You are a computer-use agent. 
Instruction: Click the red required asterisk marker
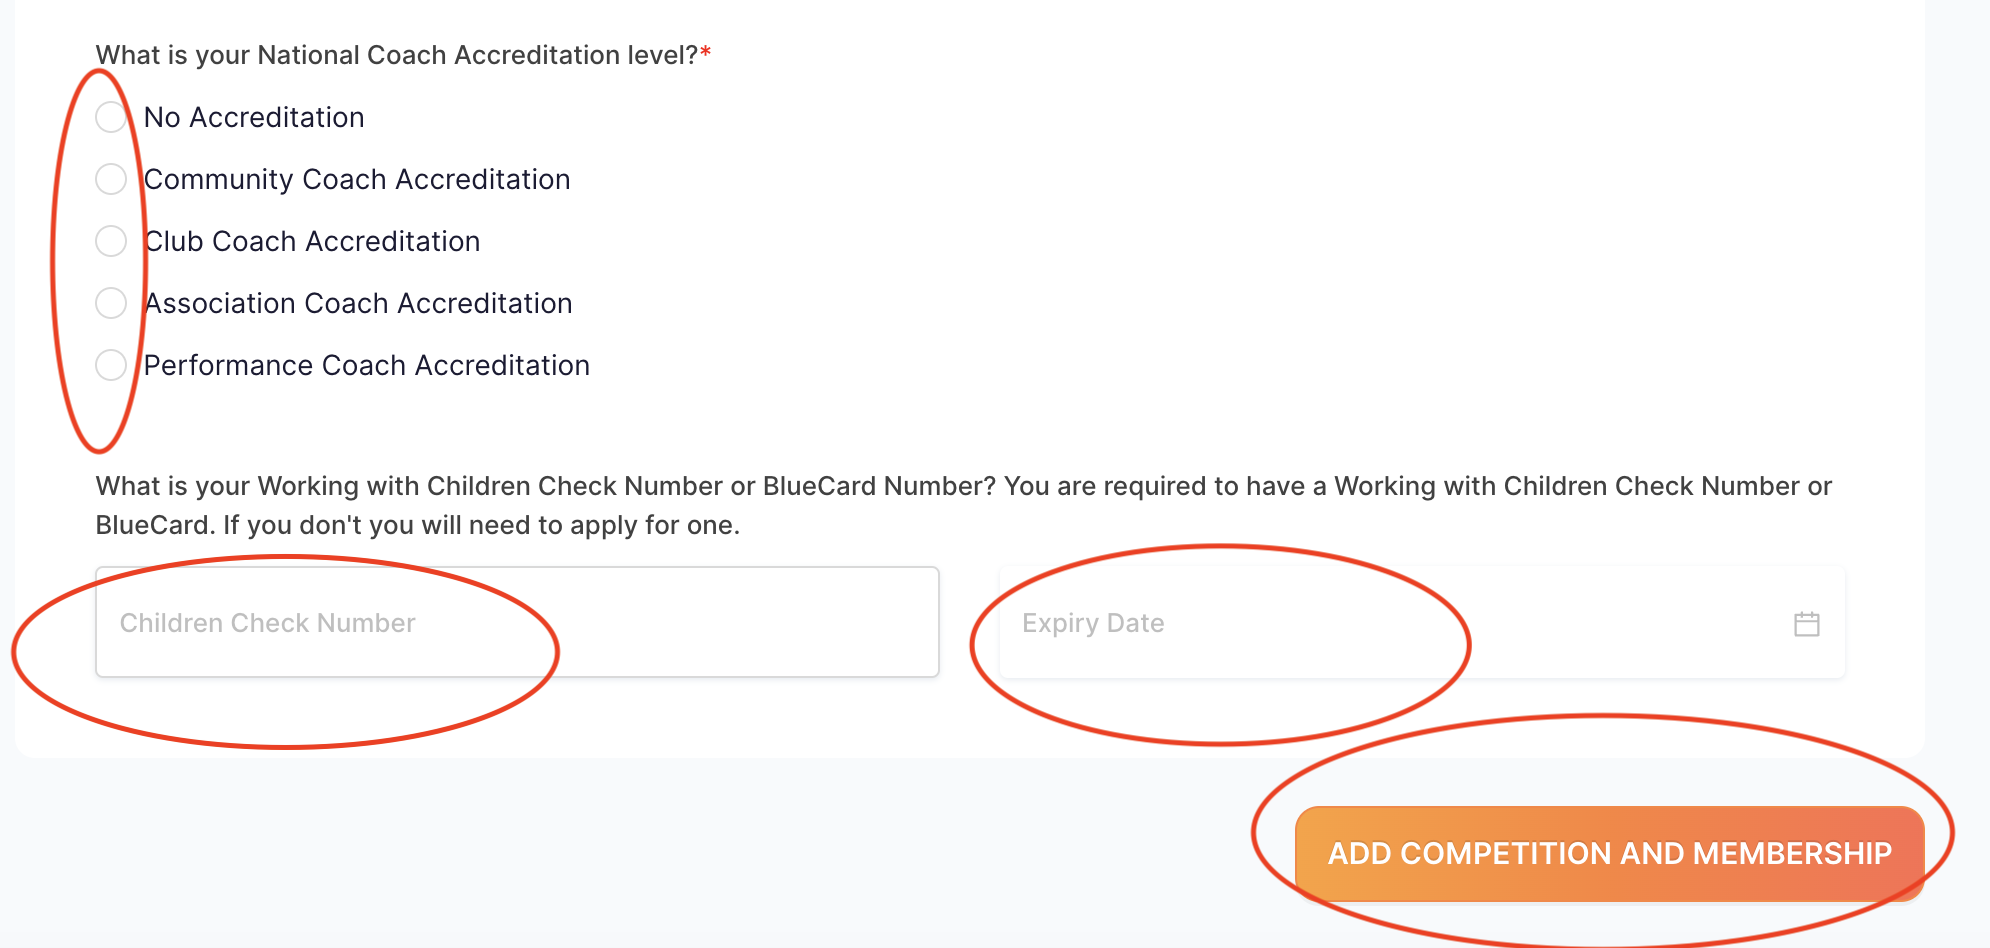pos(706,52)
